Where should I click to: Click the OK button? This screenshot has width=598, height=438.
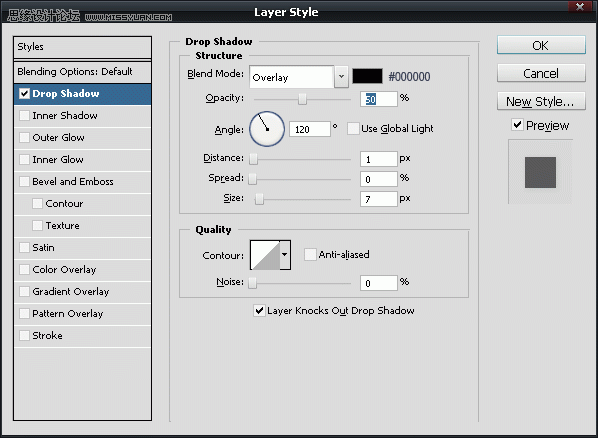[x=541, y=45]
